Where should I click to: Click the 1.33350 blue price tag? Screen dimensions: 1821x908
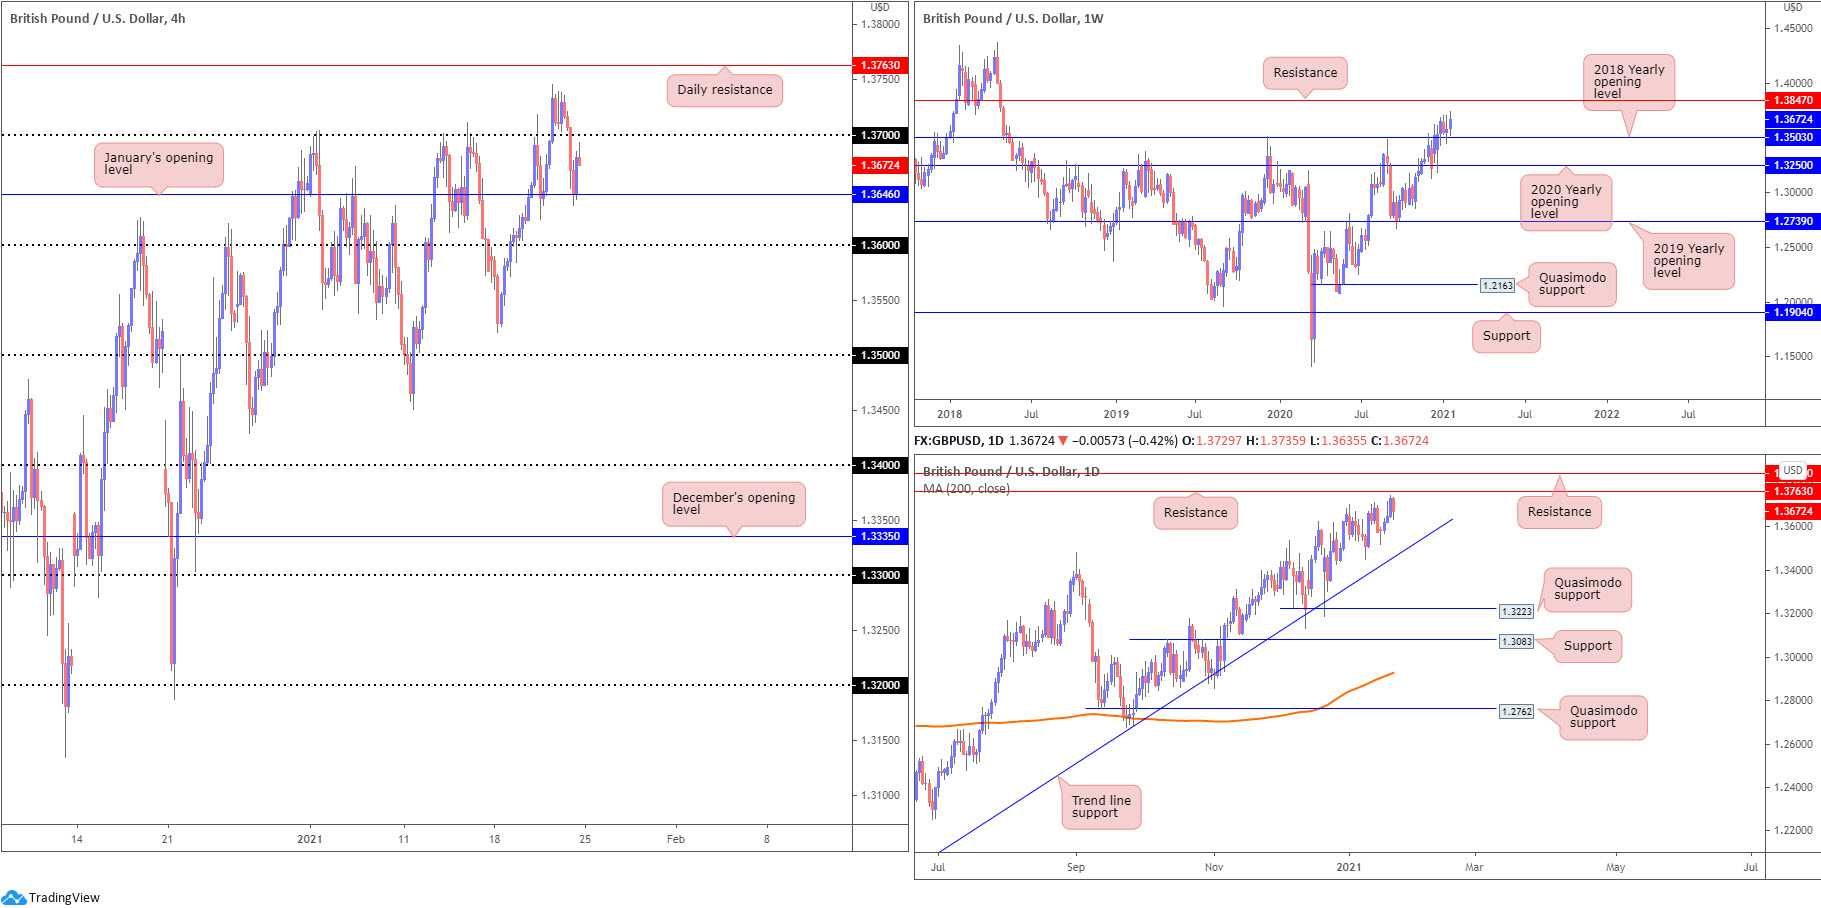[x=880, y=536]
